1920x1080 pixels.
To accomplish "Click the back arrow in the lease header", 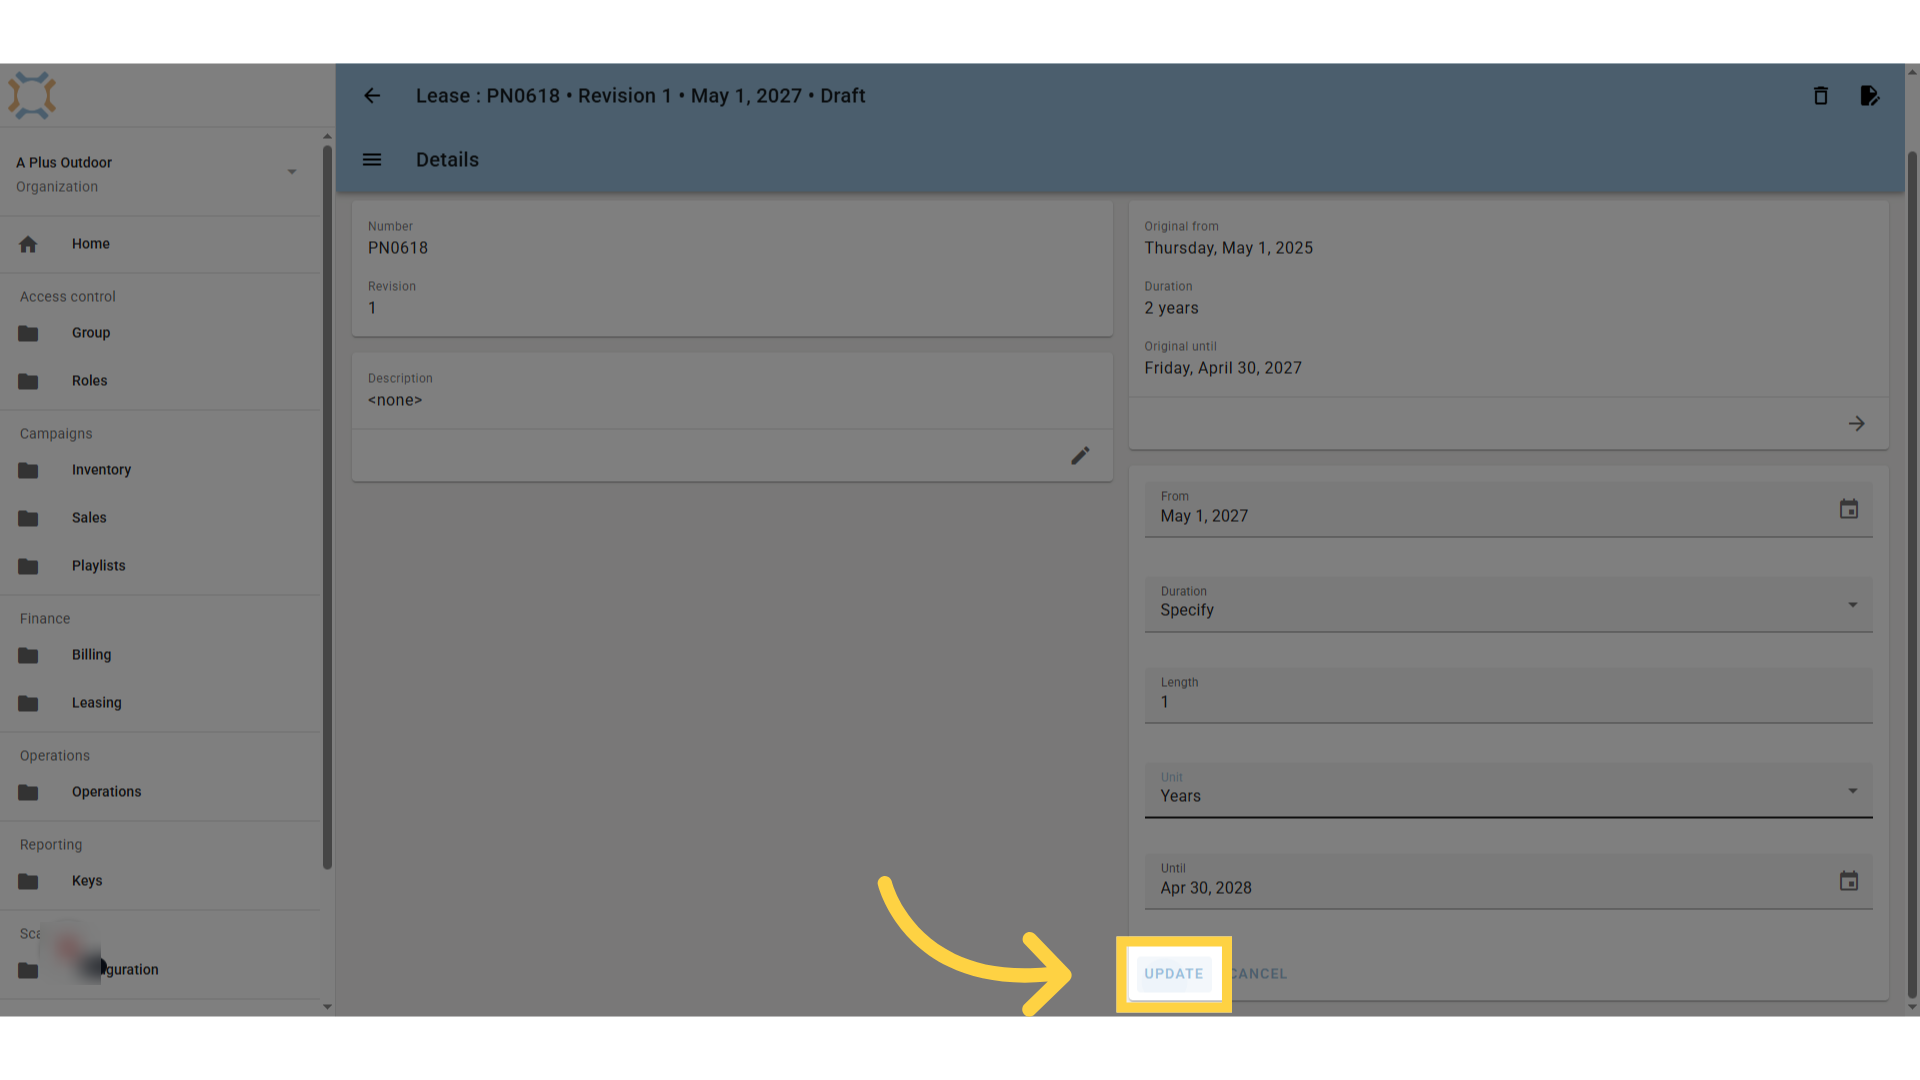I will tap(372, 96).
